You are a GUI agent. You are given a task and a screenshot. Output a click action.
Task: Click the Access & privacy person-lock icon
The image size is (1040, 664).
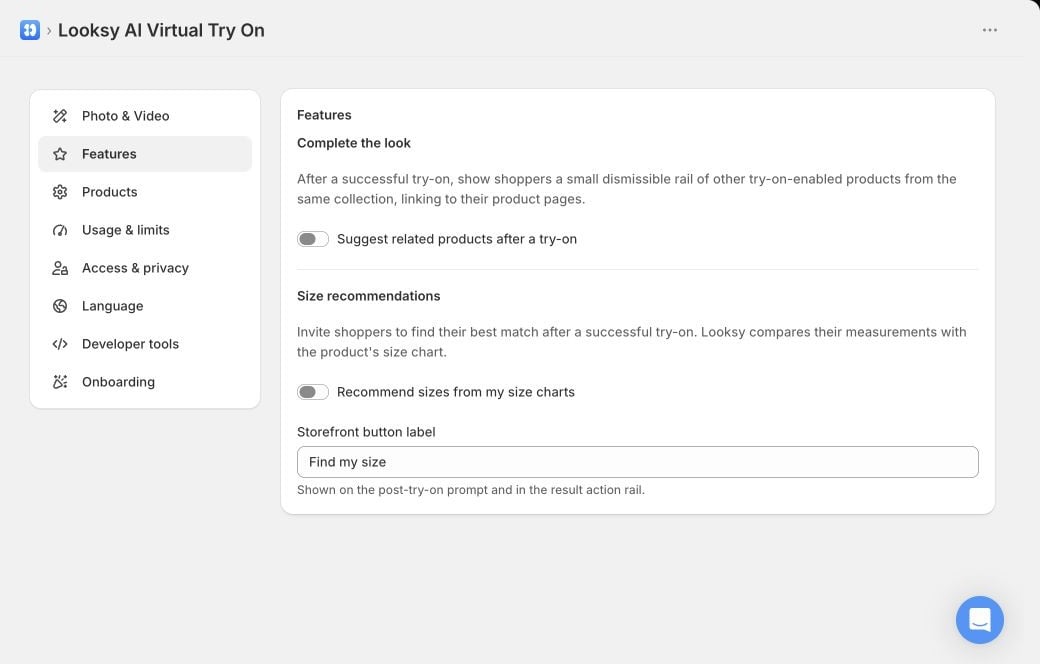click(60, 268)
